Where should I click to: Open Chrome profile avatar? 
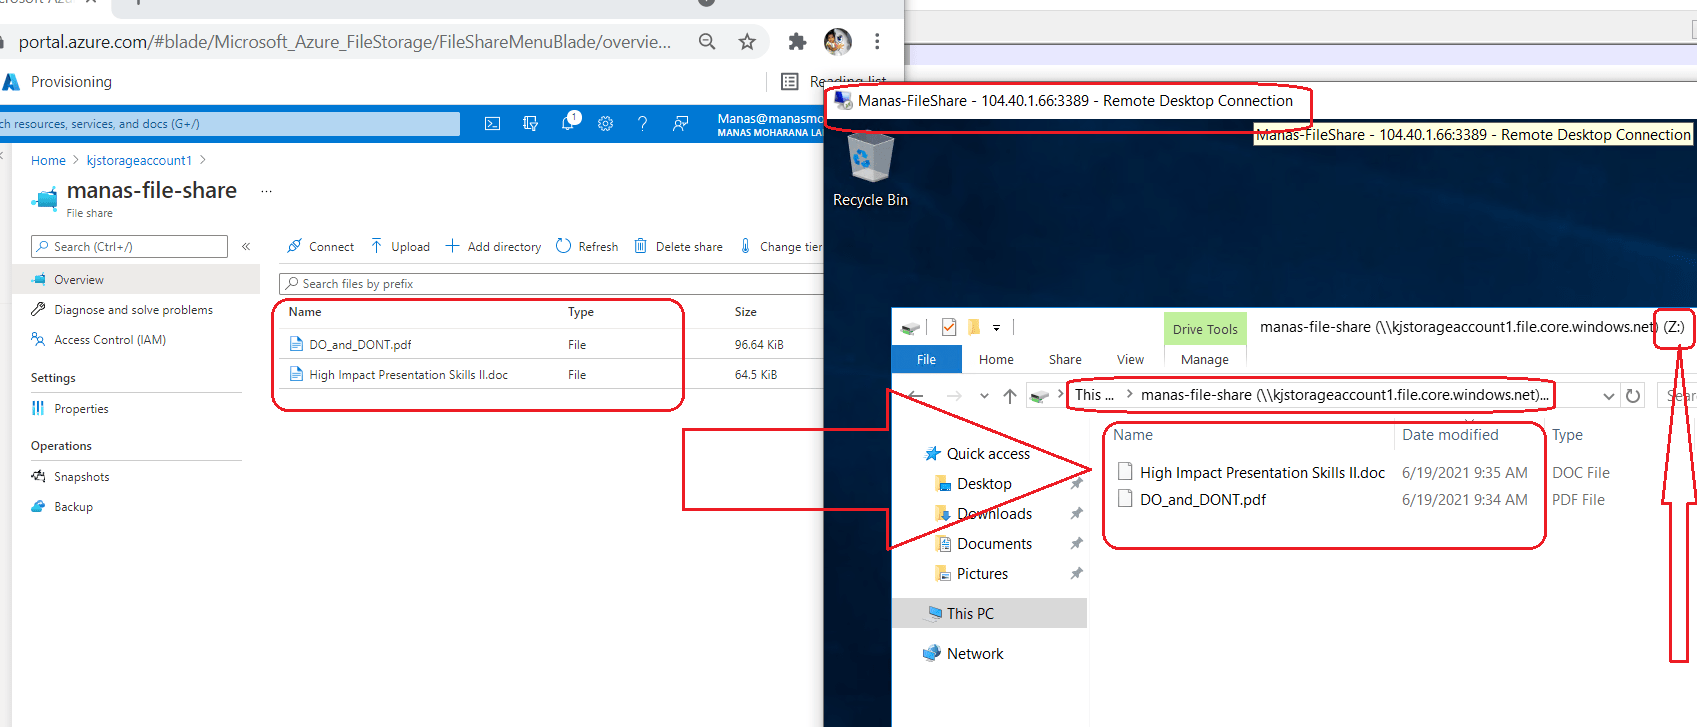837,41
